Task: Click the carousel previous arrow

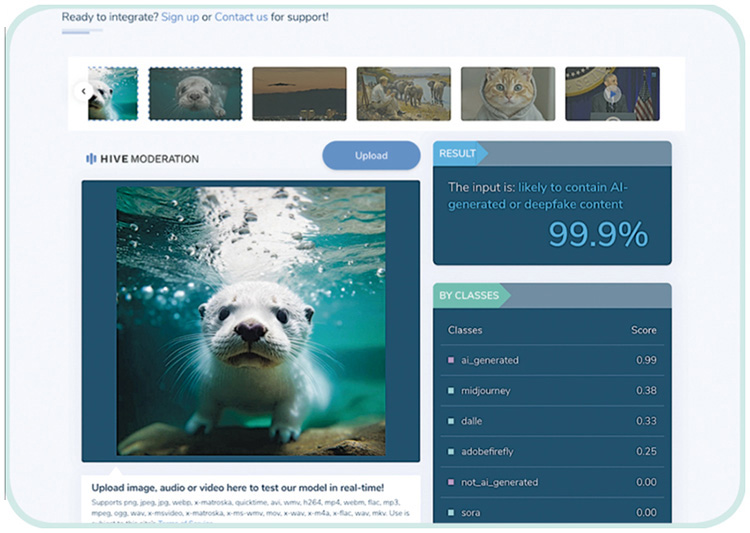Action: (x=84, y=92)
